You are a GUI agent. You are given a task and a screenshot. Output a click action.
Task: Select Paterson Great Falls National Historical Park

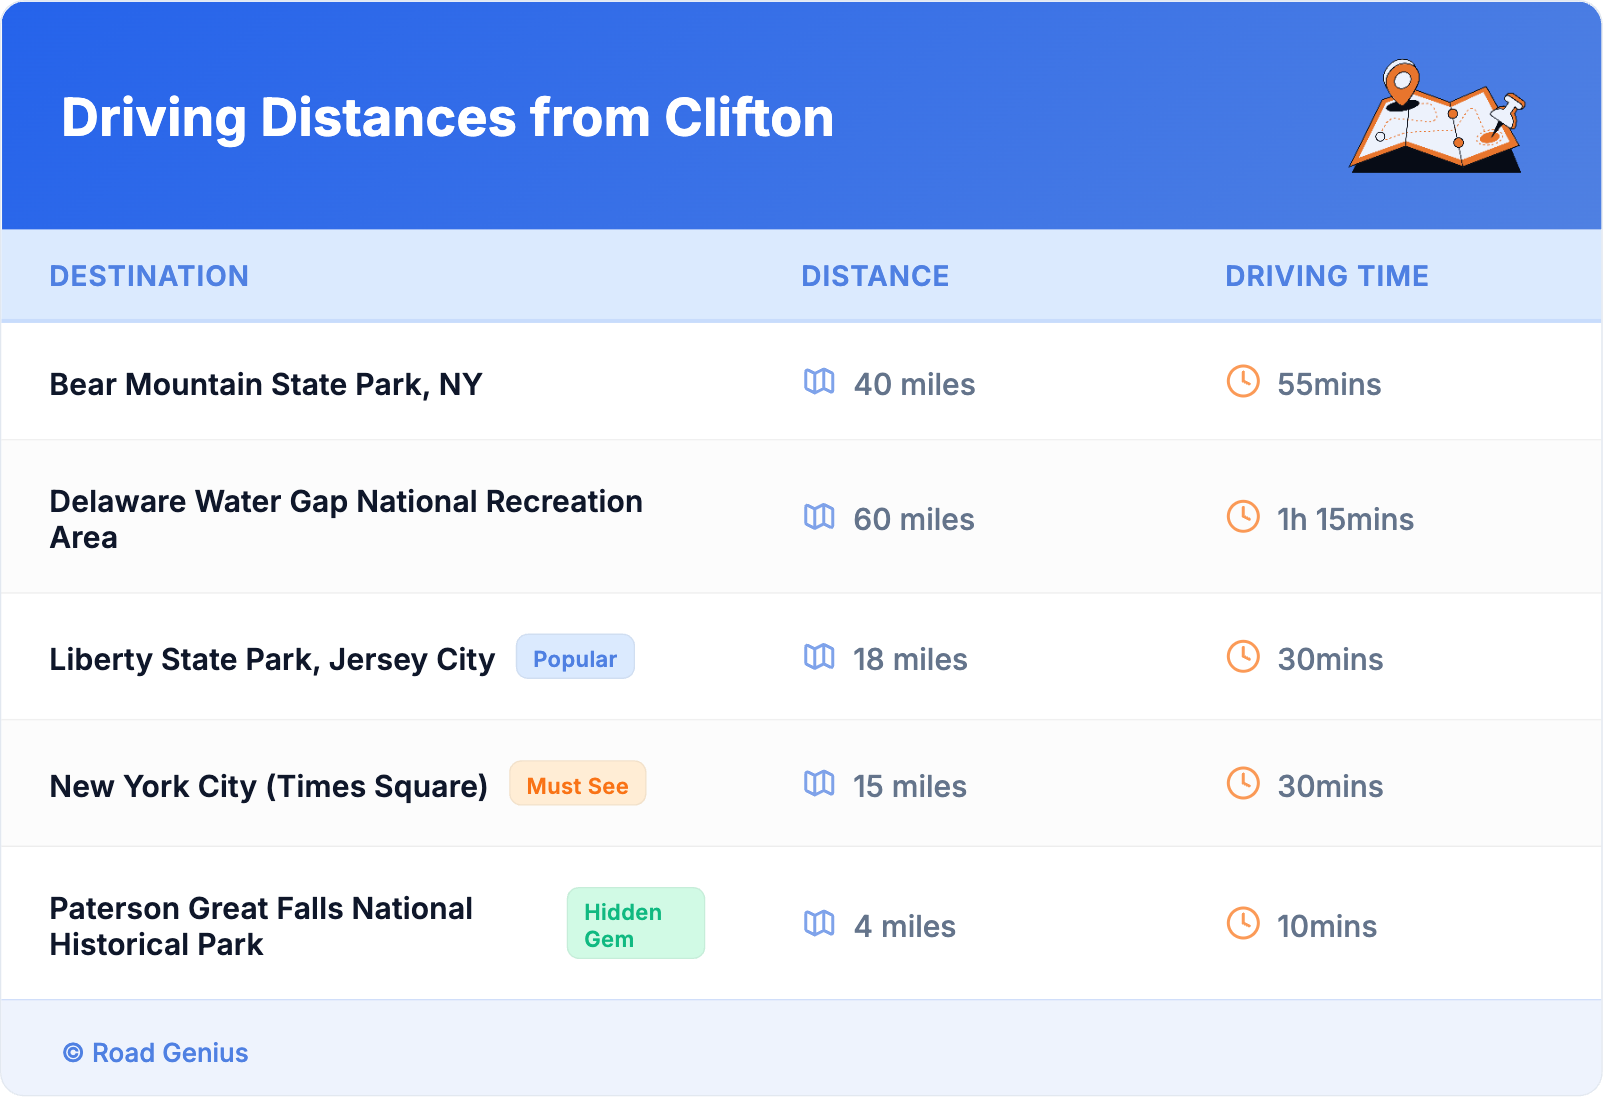[x=261, y=926]
